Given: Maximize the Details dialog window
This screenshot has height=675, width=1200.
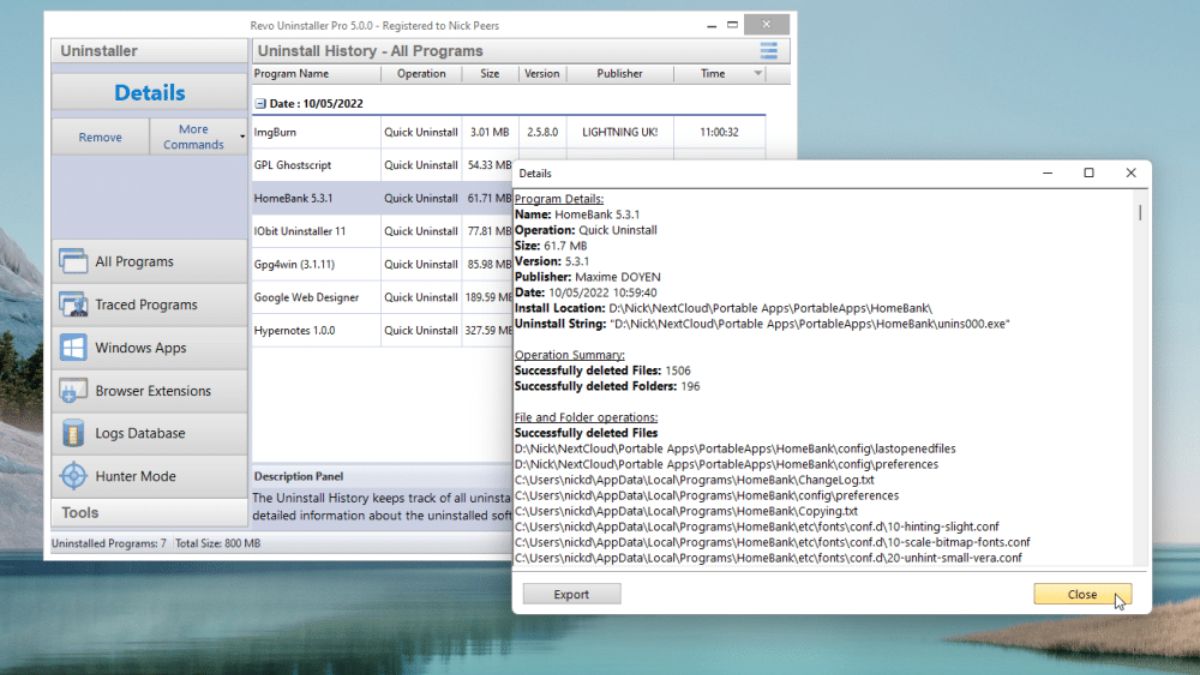Looking at the screenshot, I should (1089, 173).
